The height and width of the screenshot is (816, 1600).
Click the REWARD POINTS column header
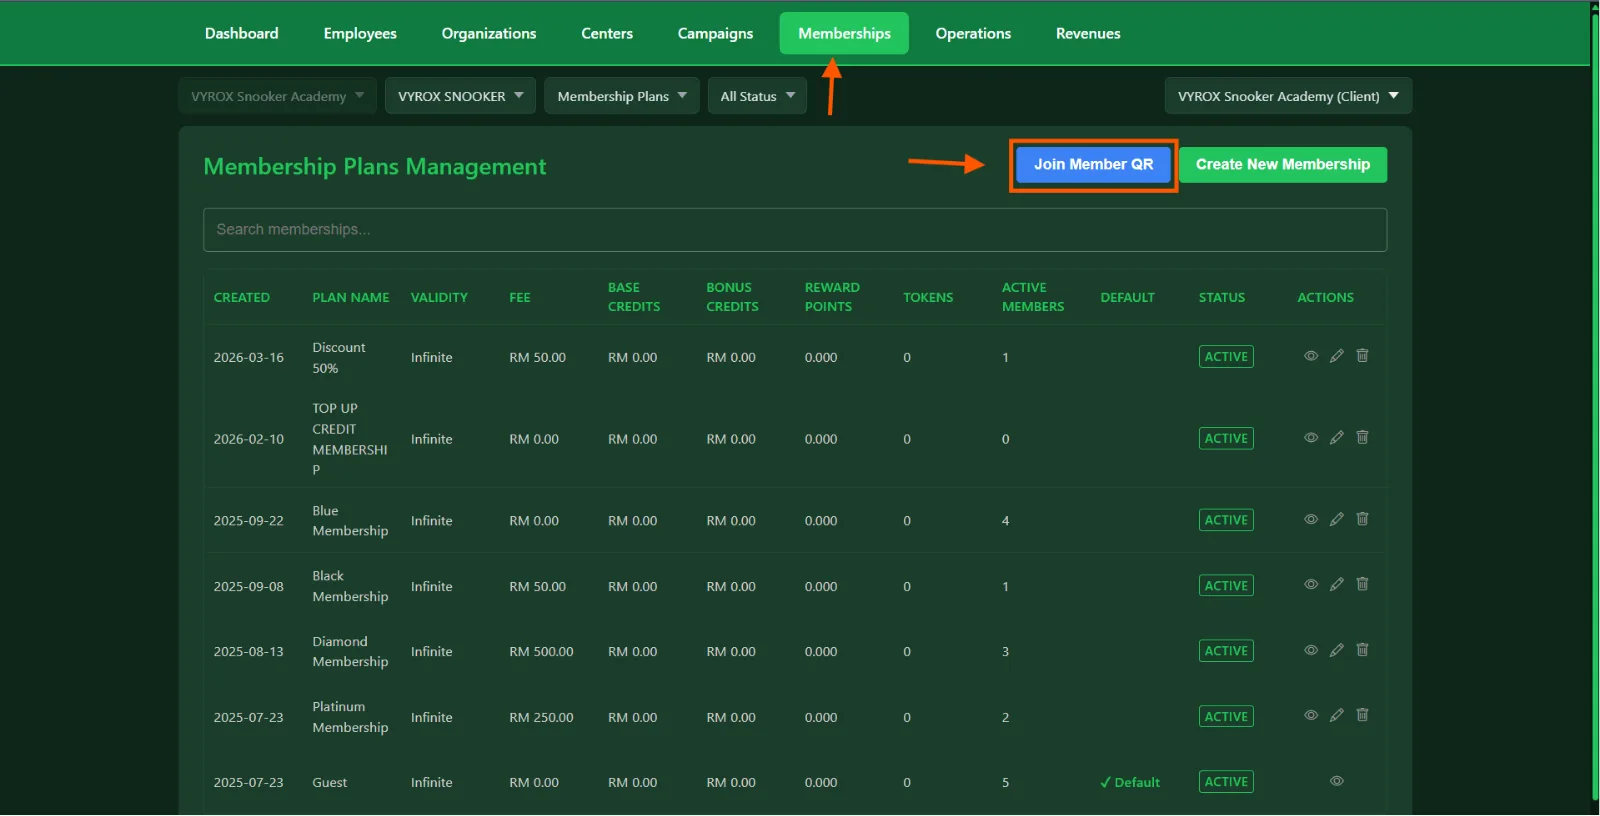[832, 297]
